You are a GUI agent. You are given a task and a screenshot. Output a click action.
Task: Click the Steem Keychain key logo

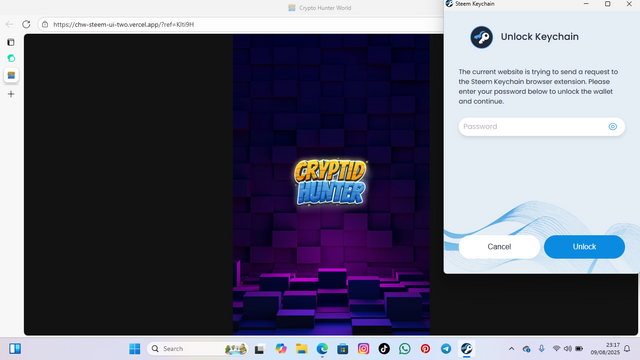pos(481,37)
